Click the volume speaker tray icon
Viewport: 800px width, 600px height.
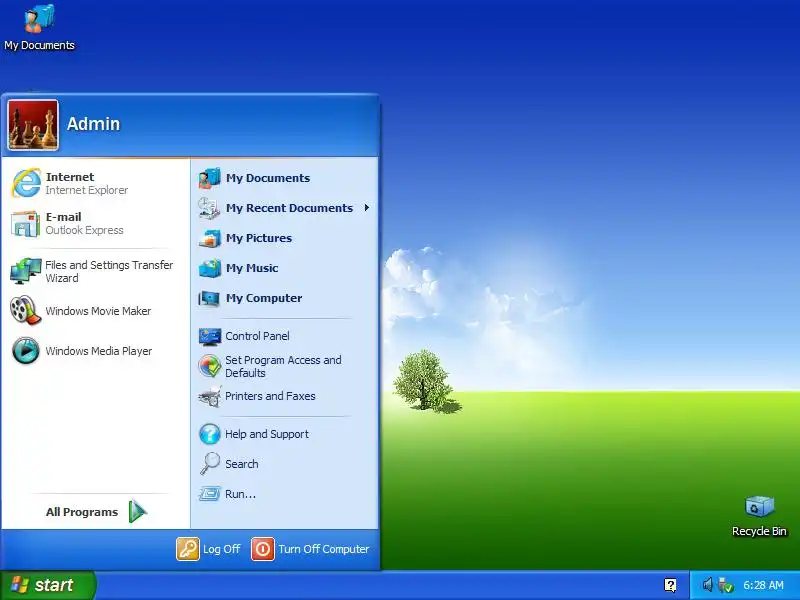click(708, 585)
